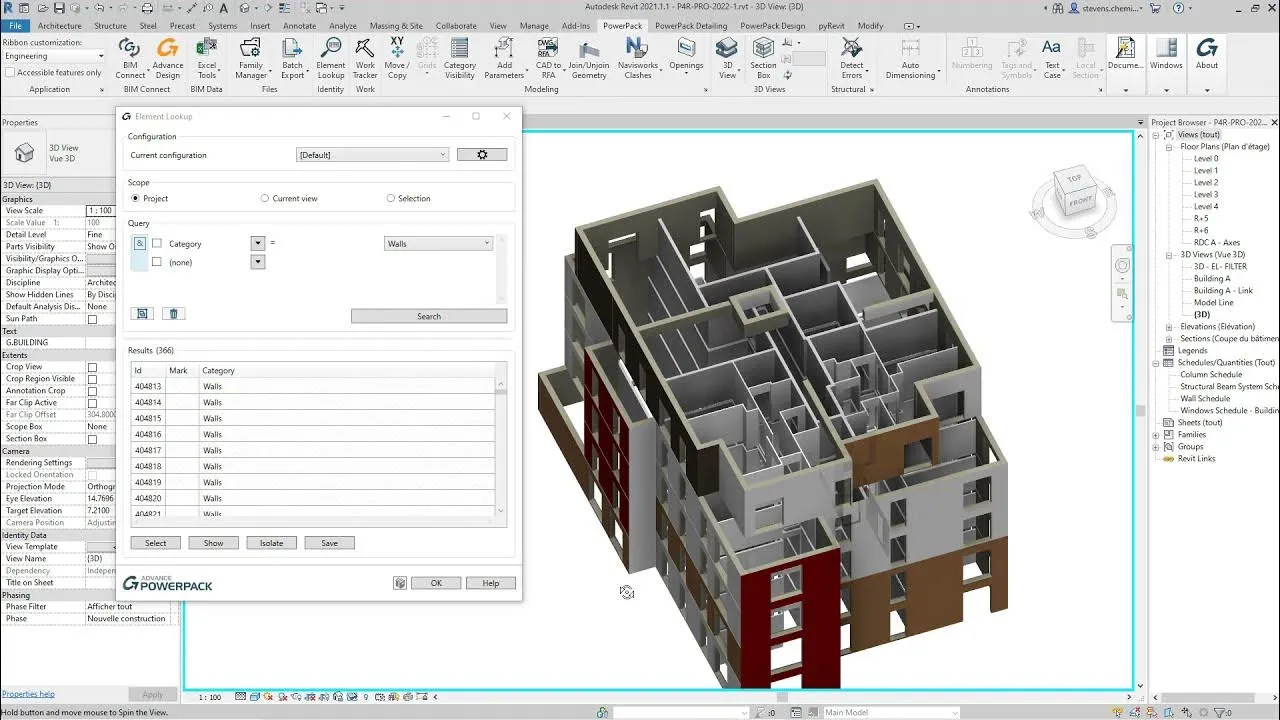Screen dimensions: 1280x720
Task: Delete query row with trash icon
Action: click(173, 314)
